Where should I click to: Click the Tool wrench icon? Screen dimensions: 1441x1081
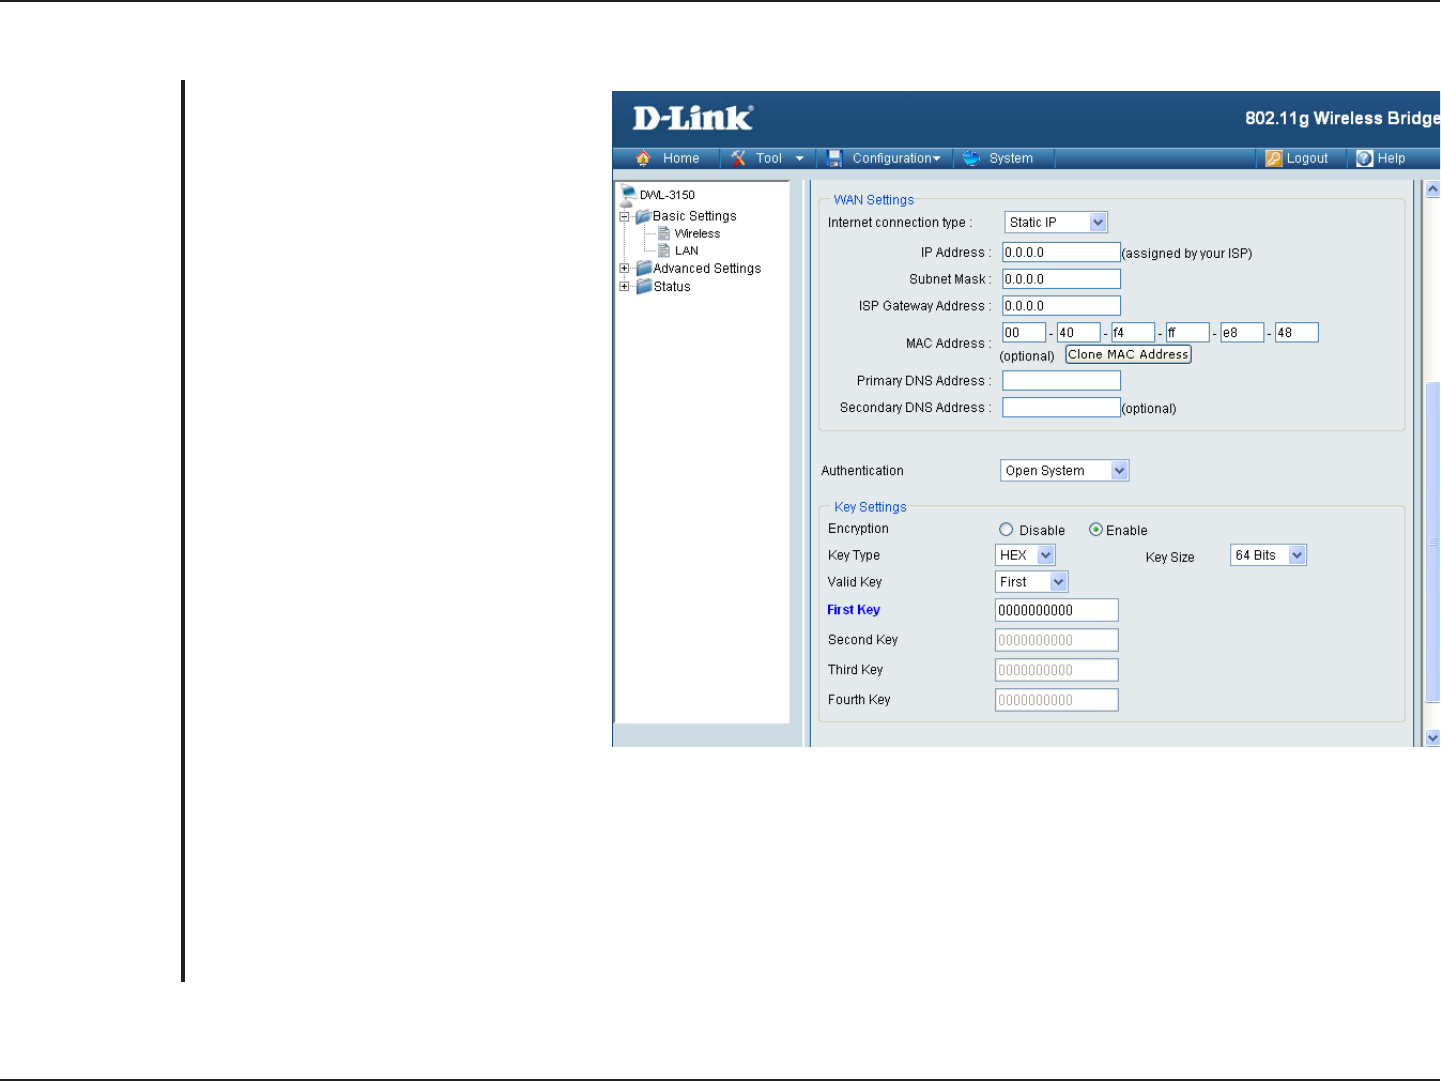coord(738,158)
